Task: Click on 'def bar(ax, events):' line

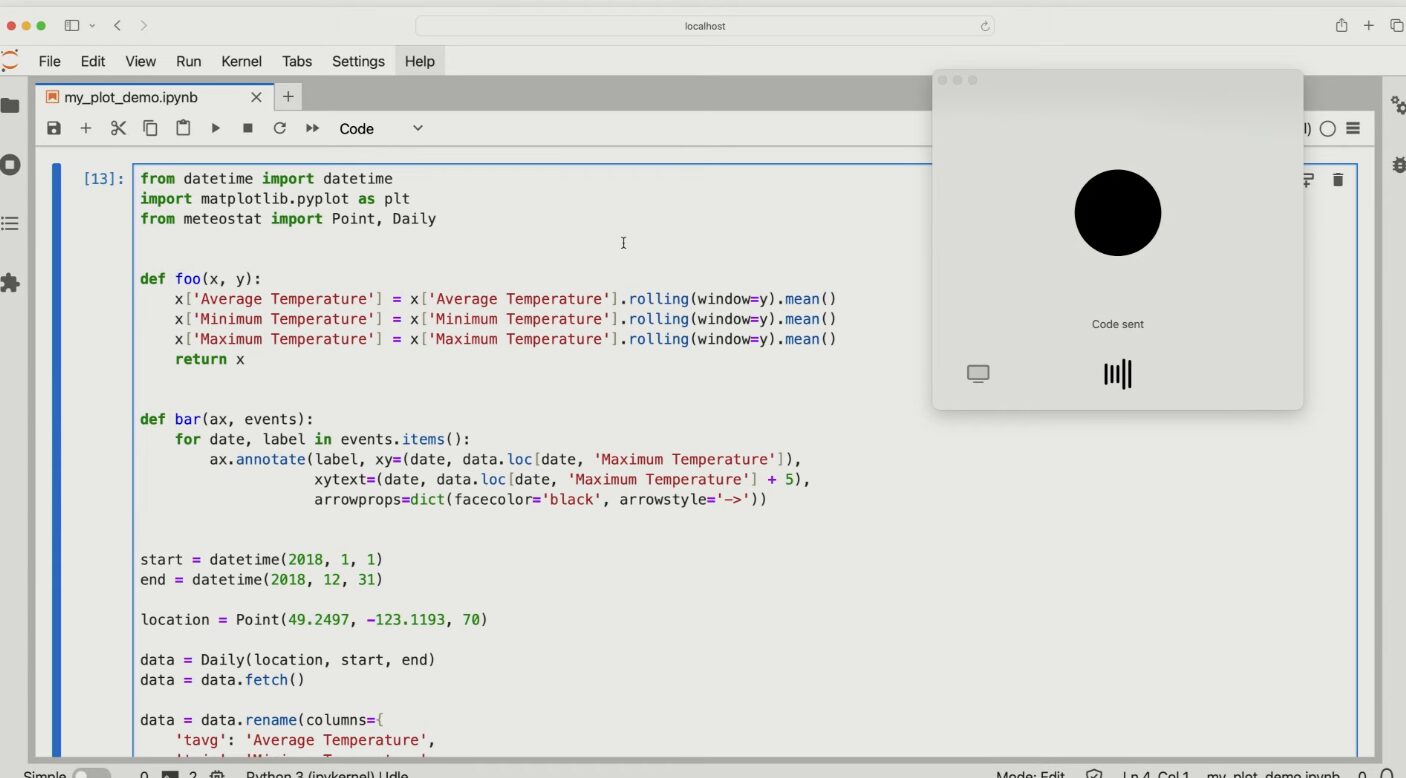Action: [226, 419]
